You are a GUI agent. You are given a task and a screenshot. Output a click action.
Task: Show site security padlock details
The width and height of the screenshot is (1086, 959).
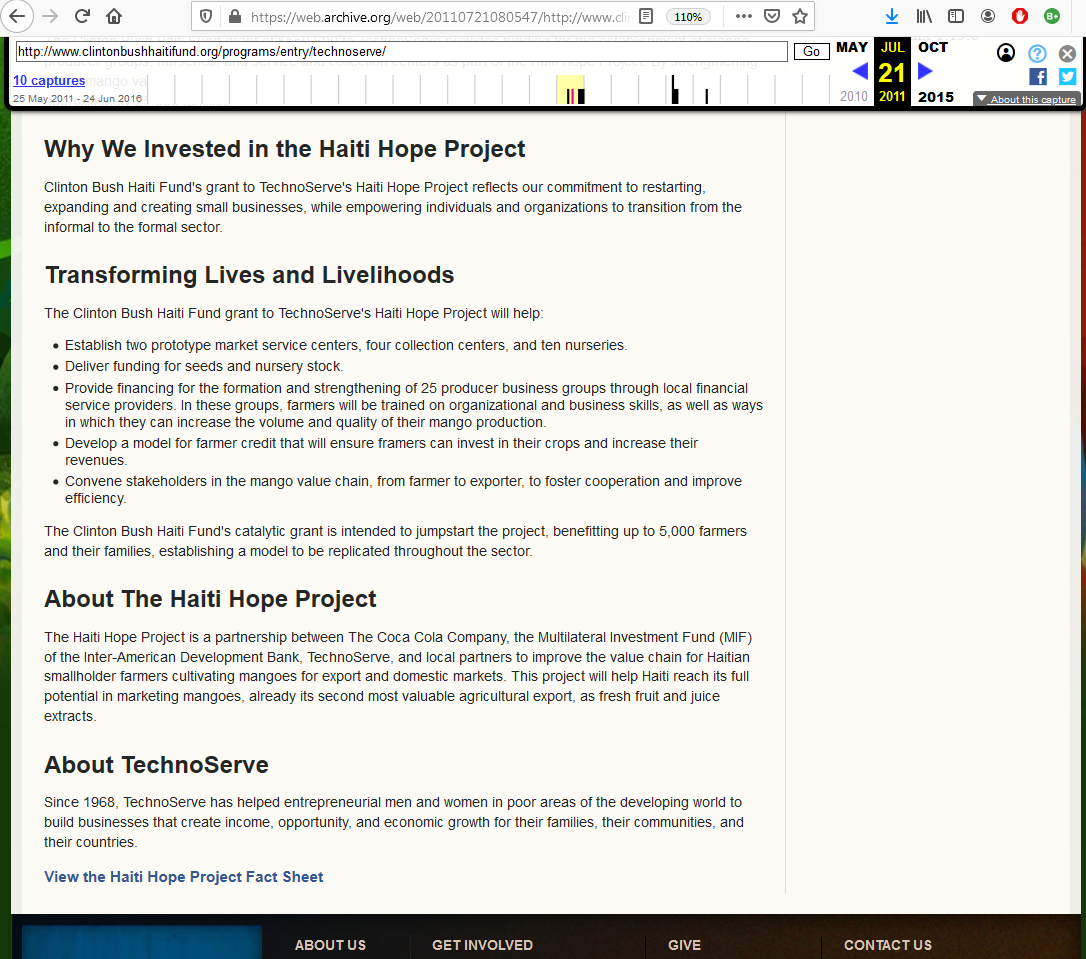click(235, 17)
